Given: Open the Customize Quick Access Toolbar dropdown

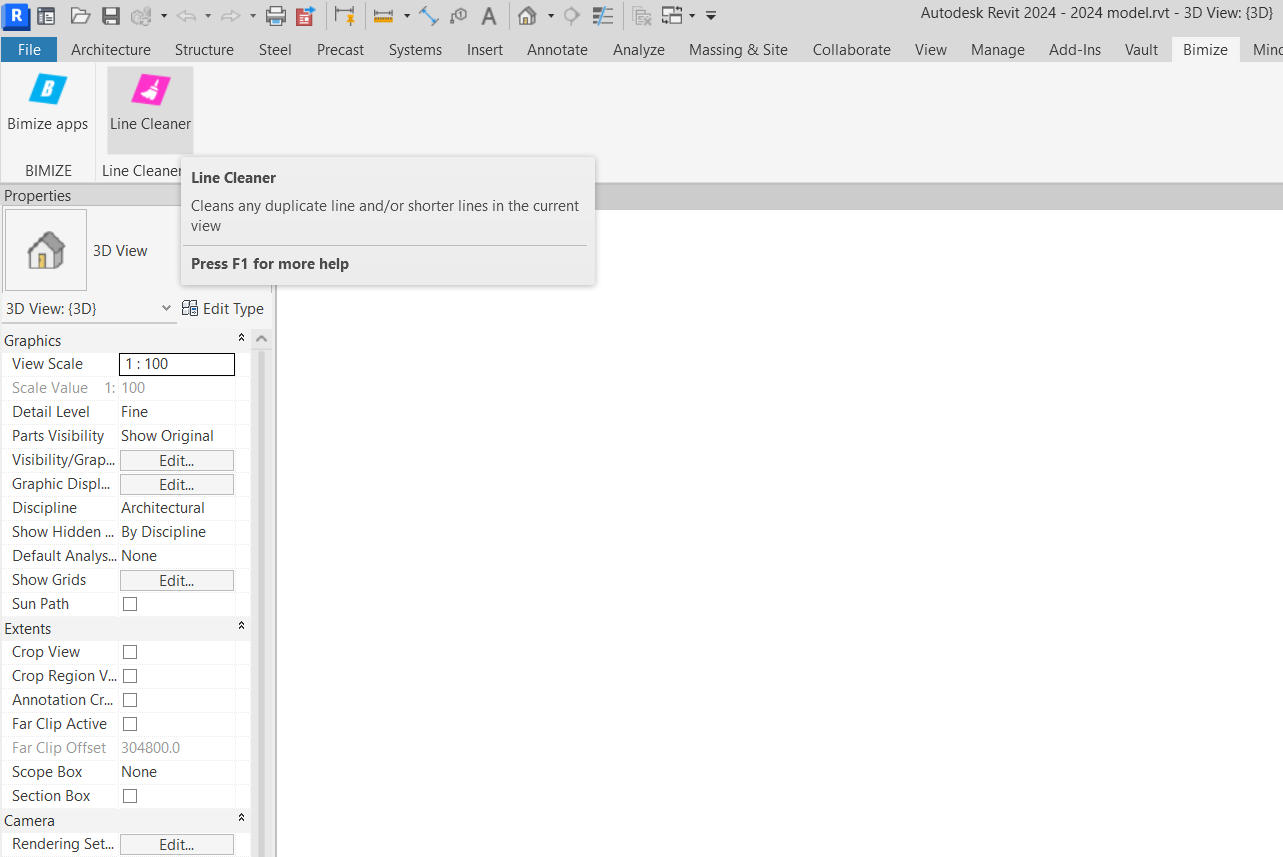Looking at the screenshot, I should (711, 16).
